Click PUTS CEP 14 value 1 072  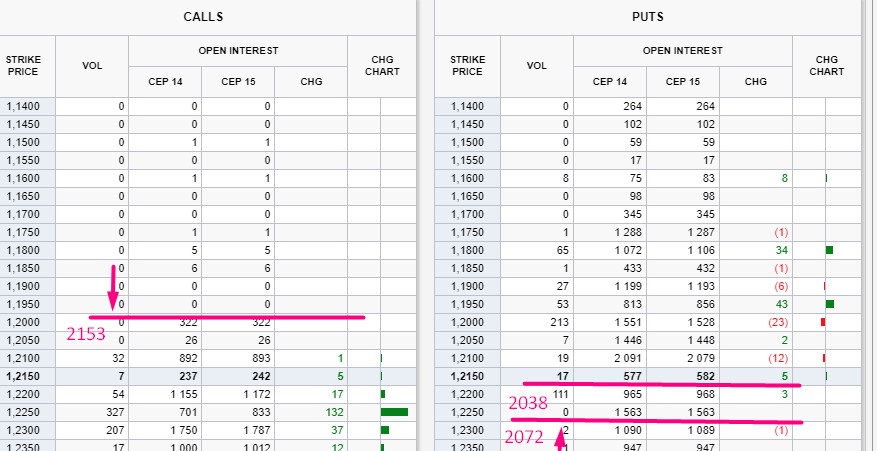[x=629, y=250]
